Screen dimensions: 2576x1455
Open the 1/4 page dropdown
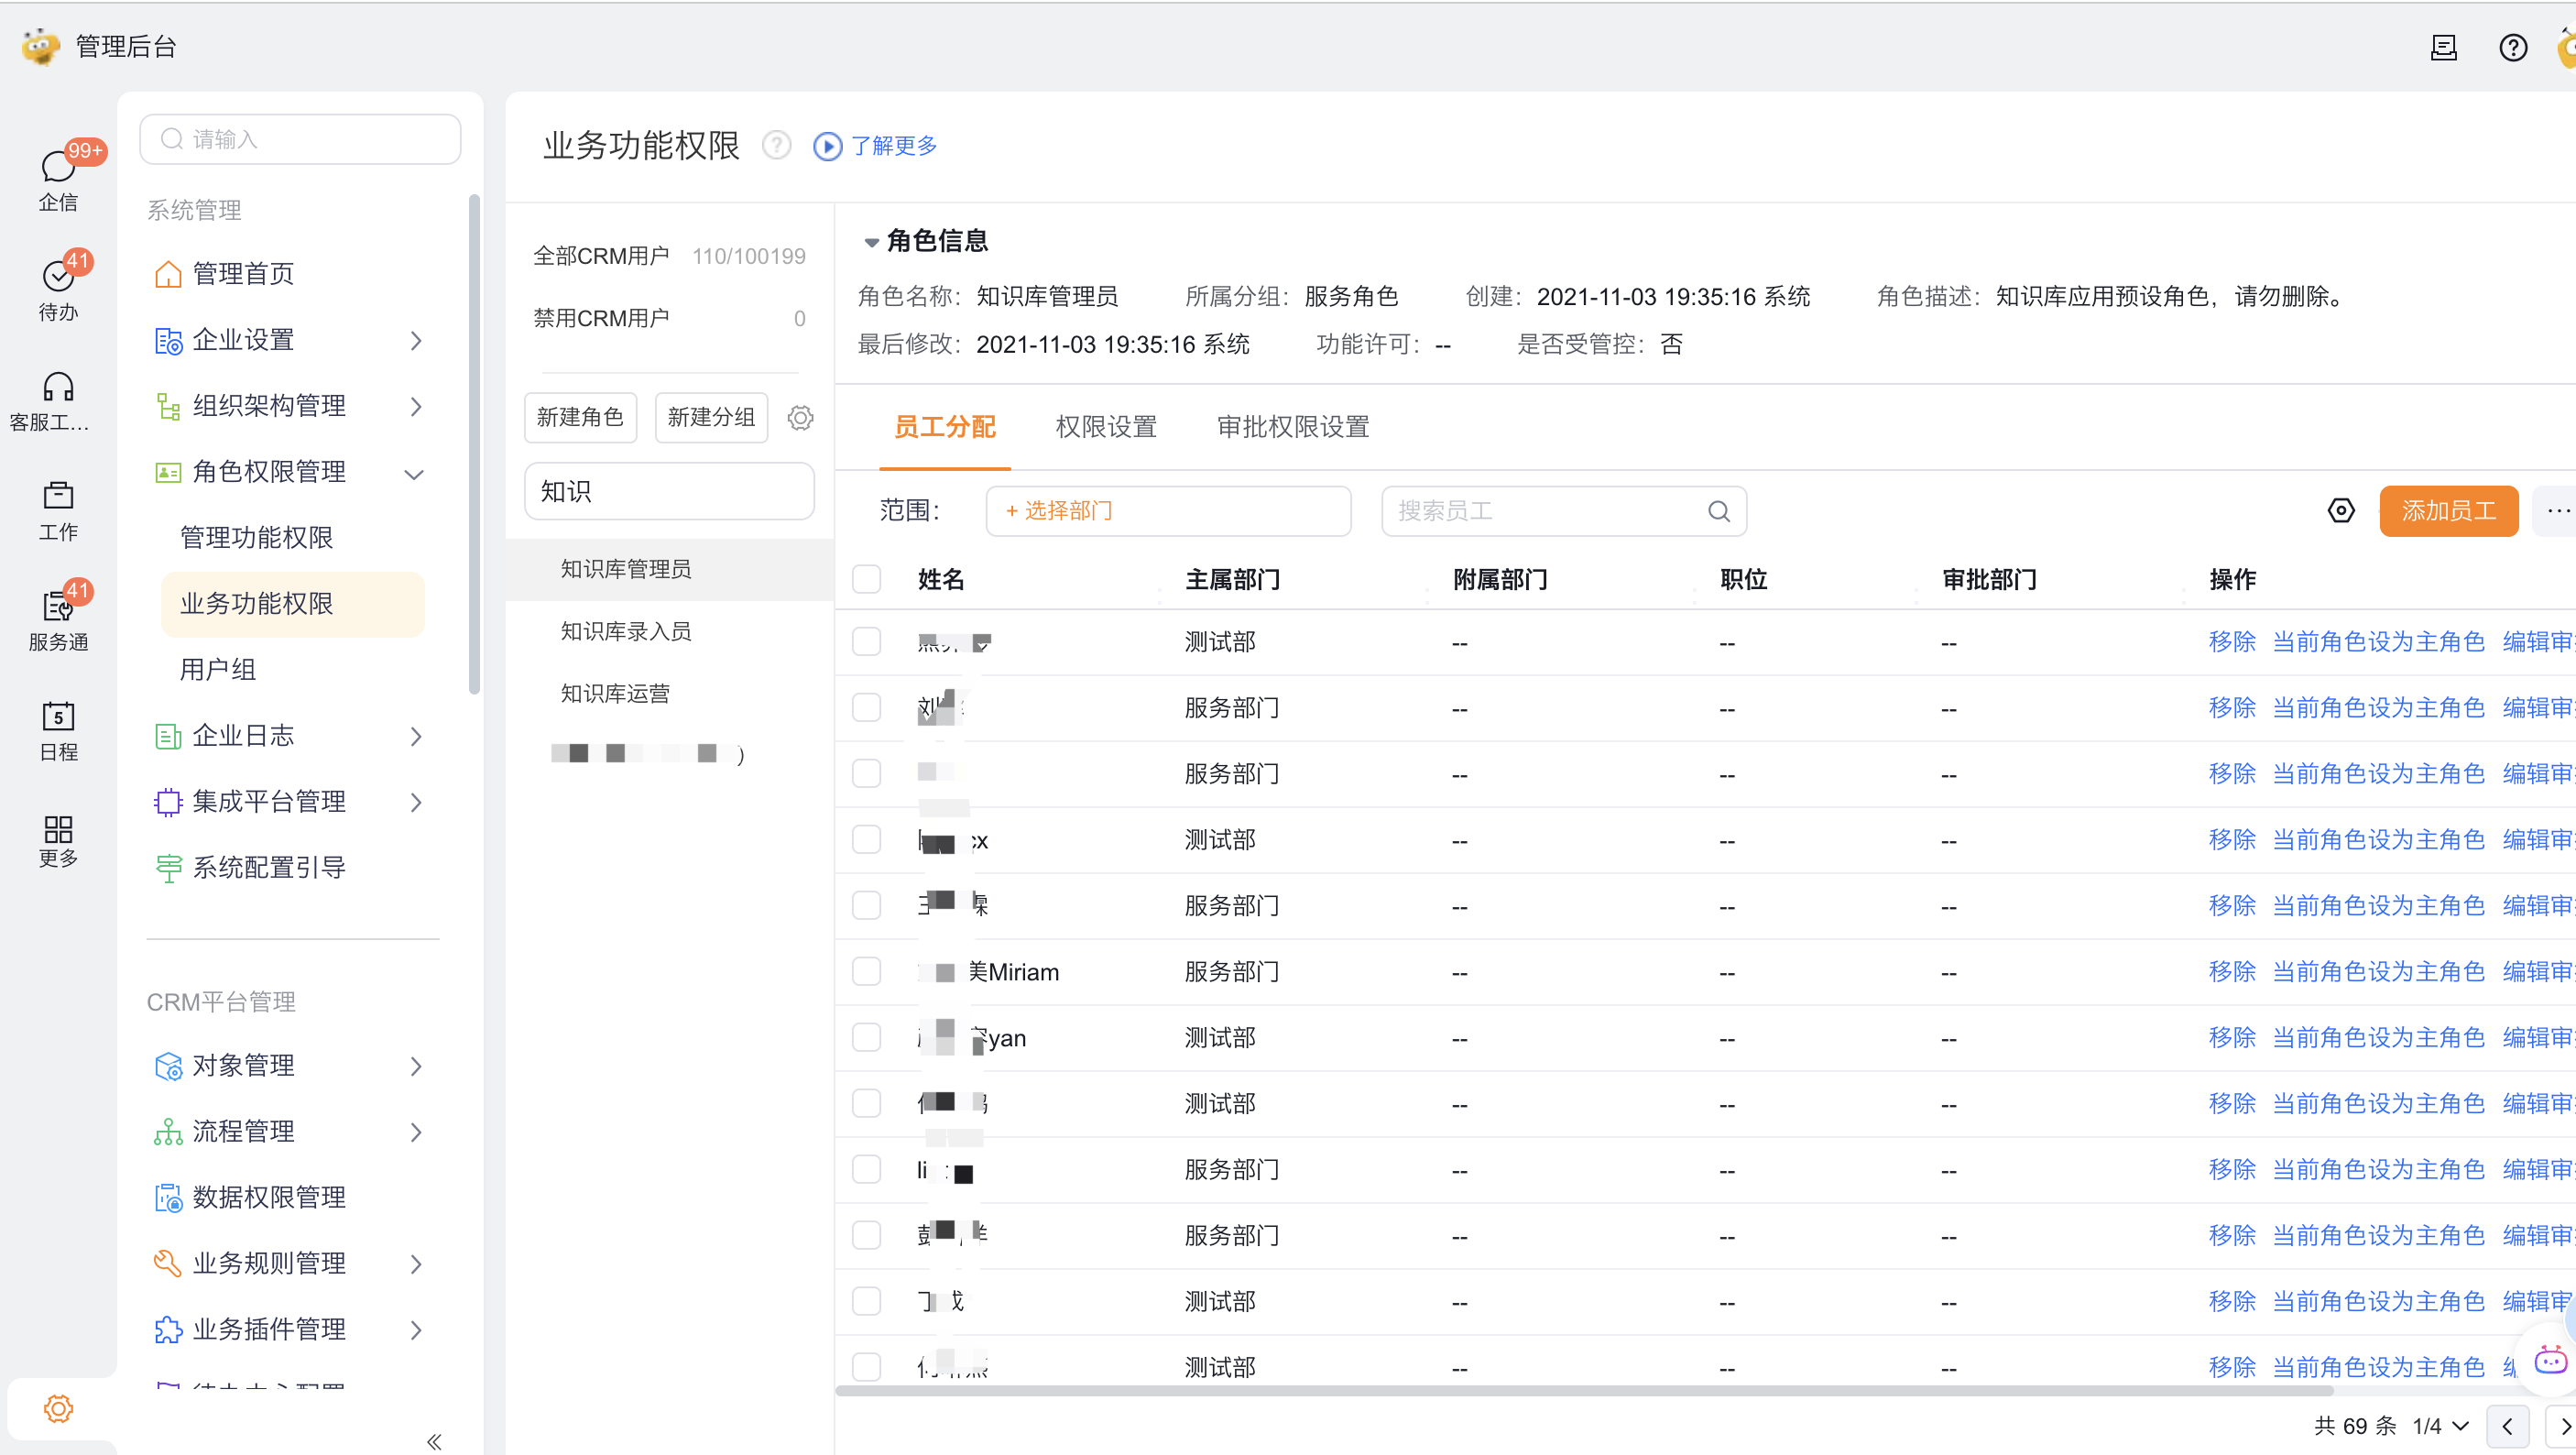[x=2440, y=1425]
